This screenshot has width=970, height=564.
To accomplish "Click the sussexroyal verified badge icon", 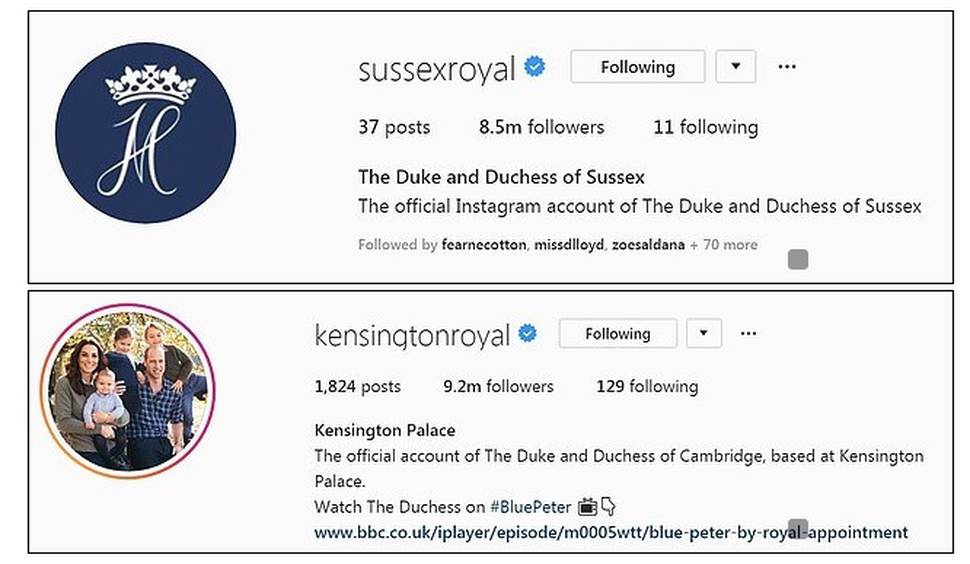I will 535,68.
